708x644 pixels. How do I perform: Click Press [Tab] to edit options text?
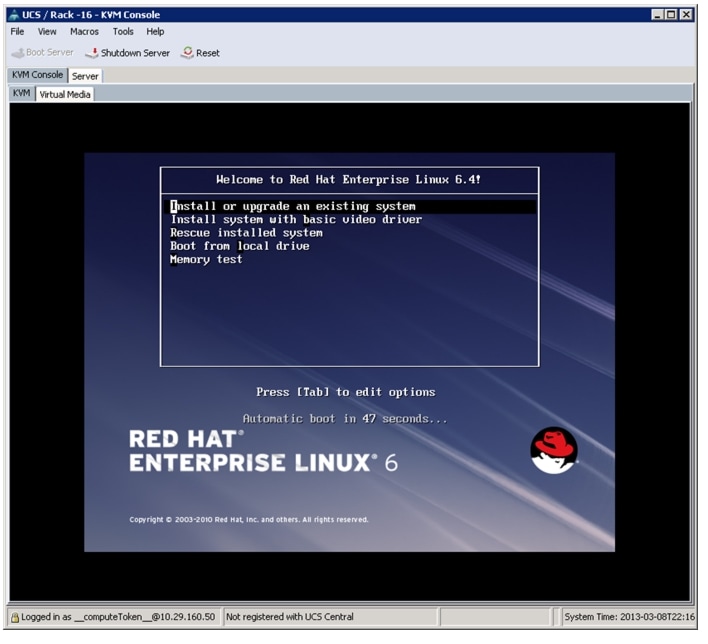(x=346, y=392)
